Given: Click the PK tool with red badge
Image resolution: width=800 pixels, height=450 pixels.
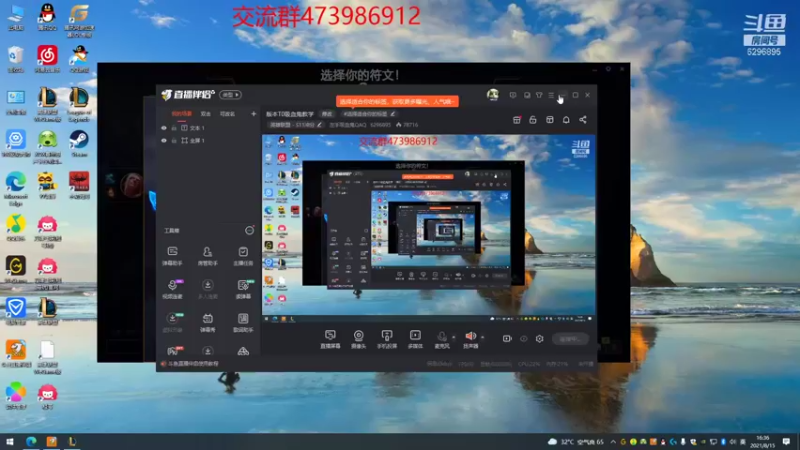Looking at the screenshot, I should pyautogui.click(x=172, y=351).
